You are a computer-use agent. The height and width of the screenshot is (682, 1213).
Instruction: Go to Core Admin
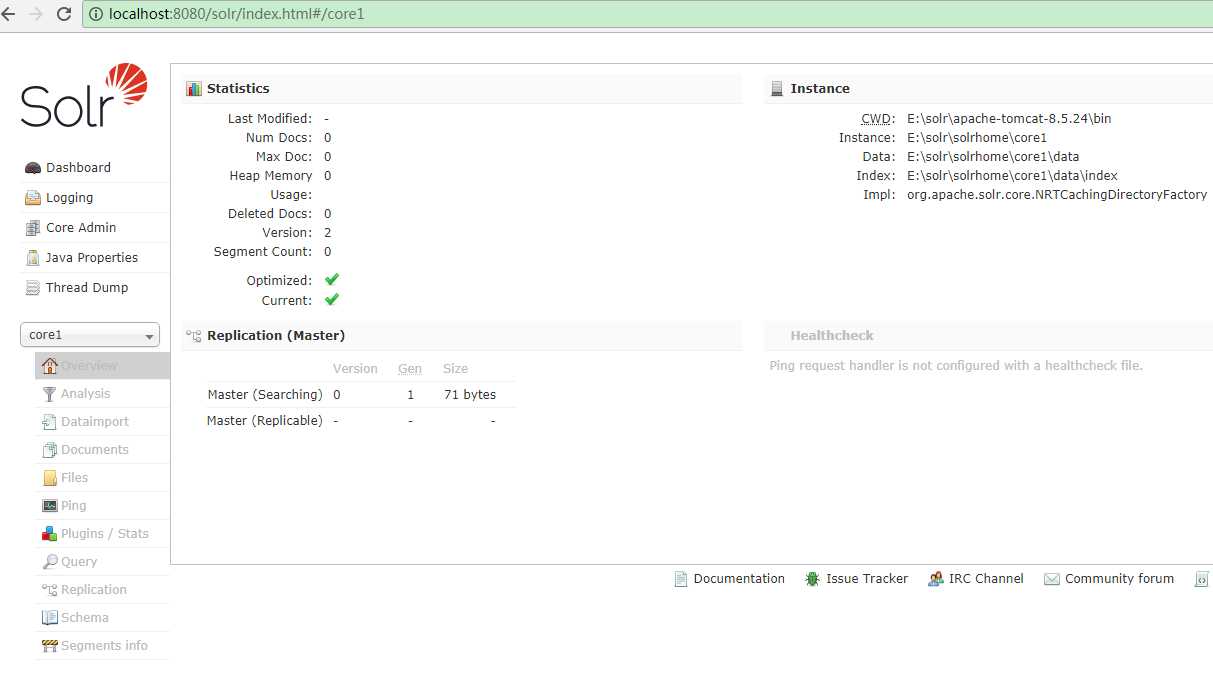coord(95,228)
